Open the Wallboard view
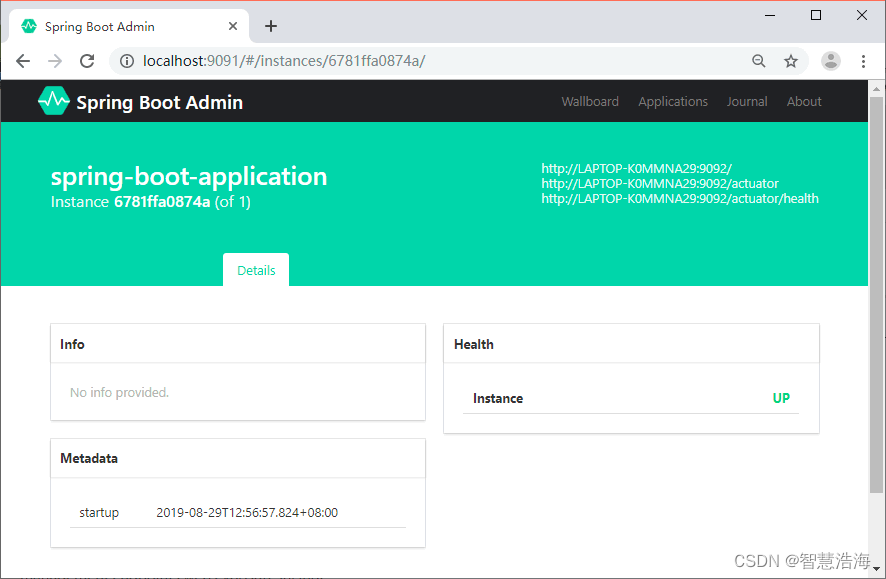Screen dimensions: 886x579 click(590, 101)
